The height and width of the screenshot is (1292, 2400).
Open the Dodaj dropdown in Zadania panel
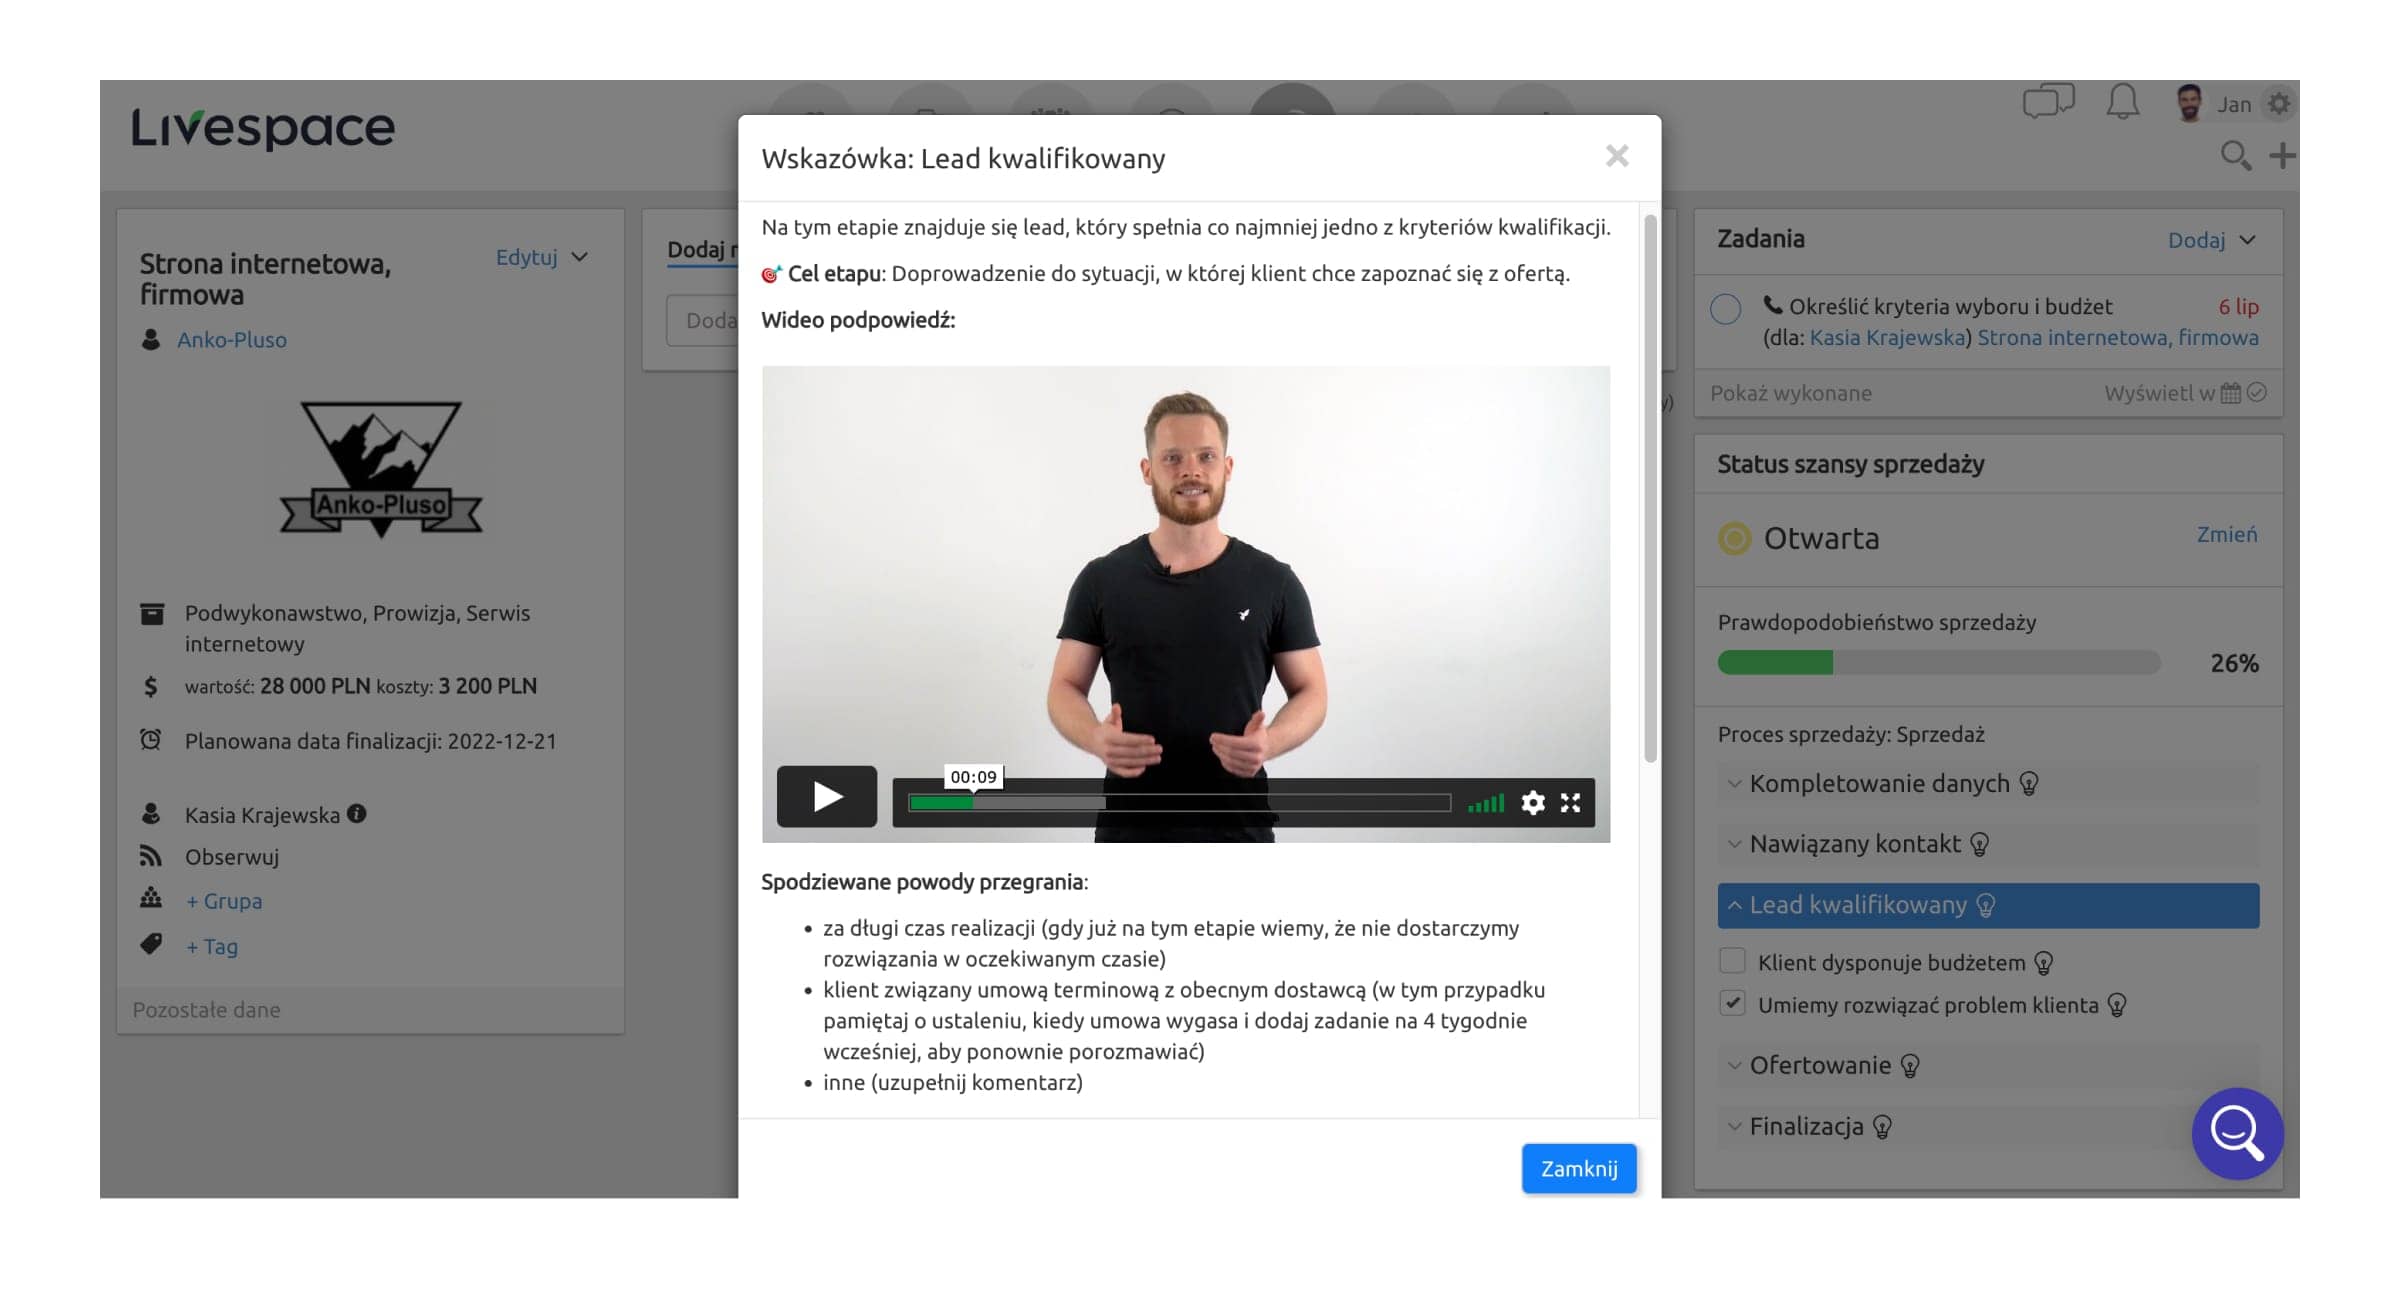click(2211, 240)
